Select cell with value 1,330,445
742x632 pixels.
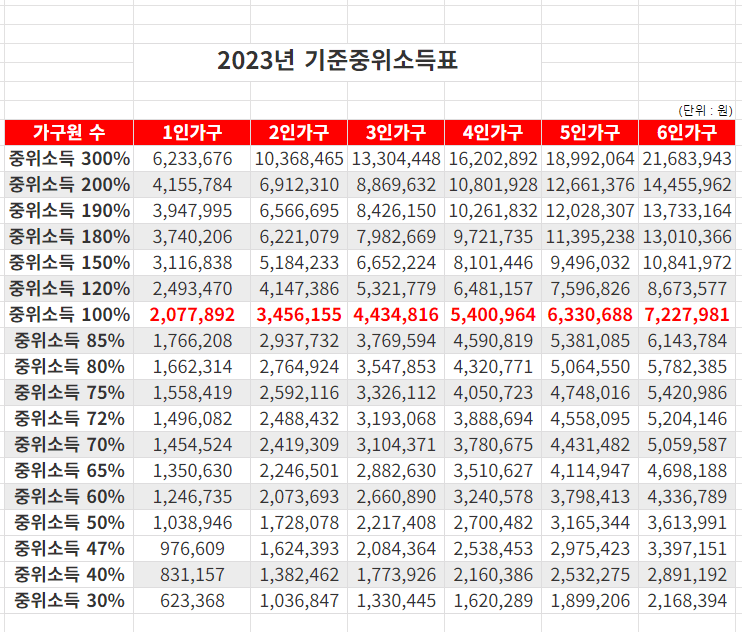click(x=396, y=601)
